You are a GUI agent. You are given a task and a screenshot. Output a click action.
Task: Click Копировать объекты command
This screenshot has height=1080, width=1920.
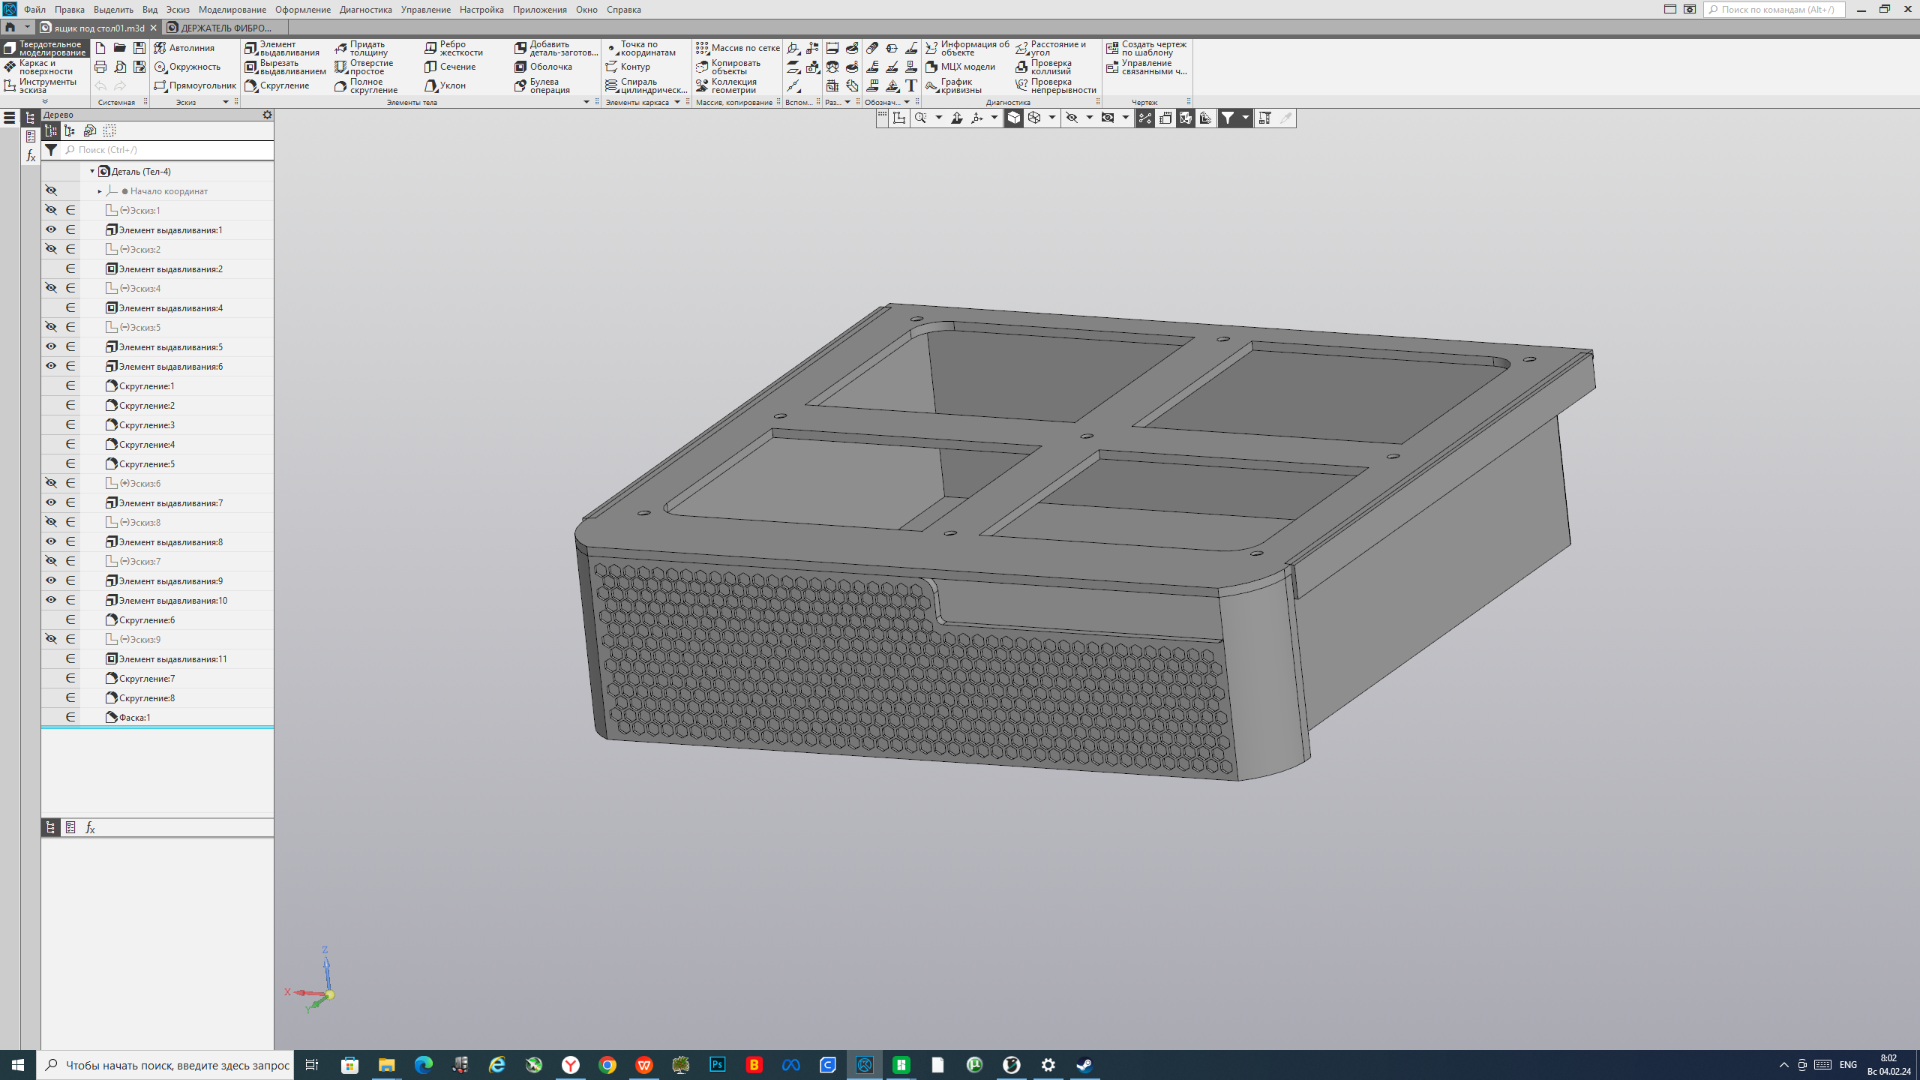[728, 67]
